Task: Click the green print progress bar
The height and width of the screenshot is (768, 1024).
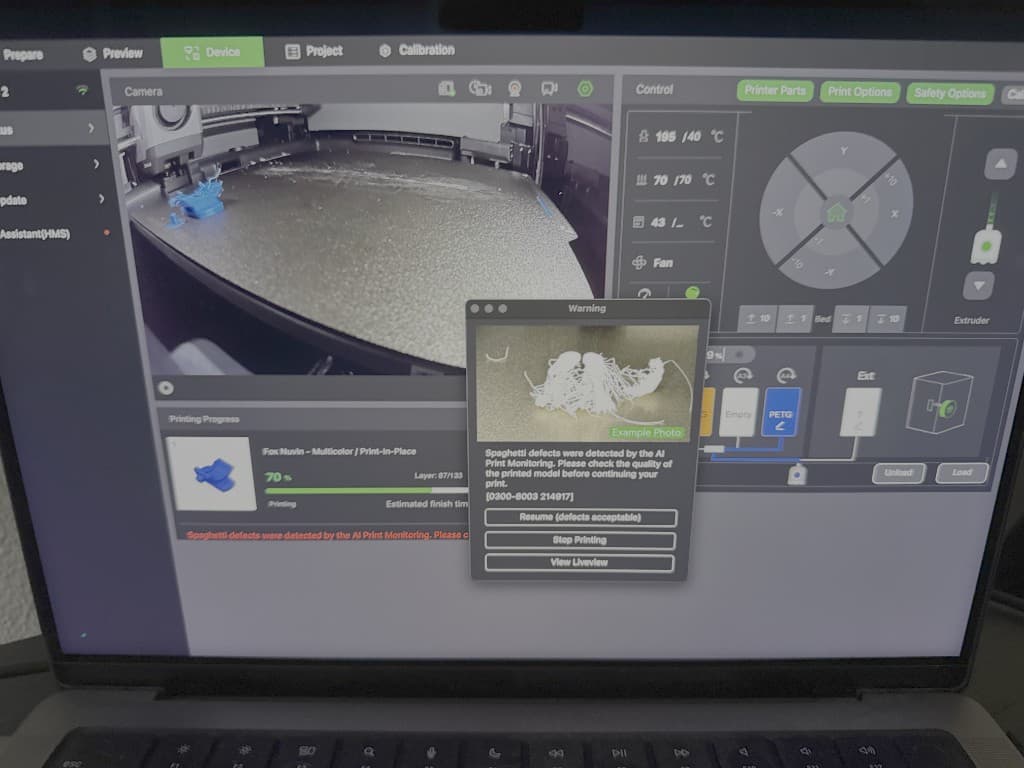Action: click(366, 490)
